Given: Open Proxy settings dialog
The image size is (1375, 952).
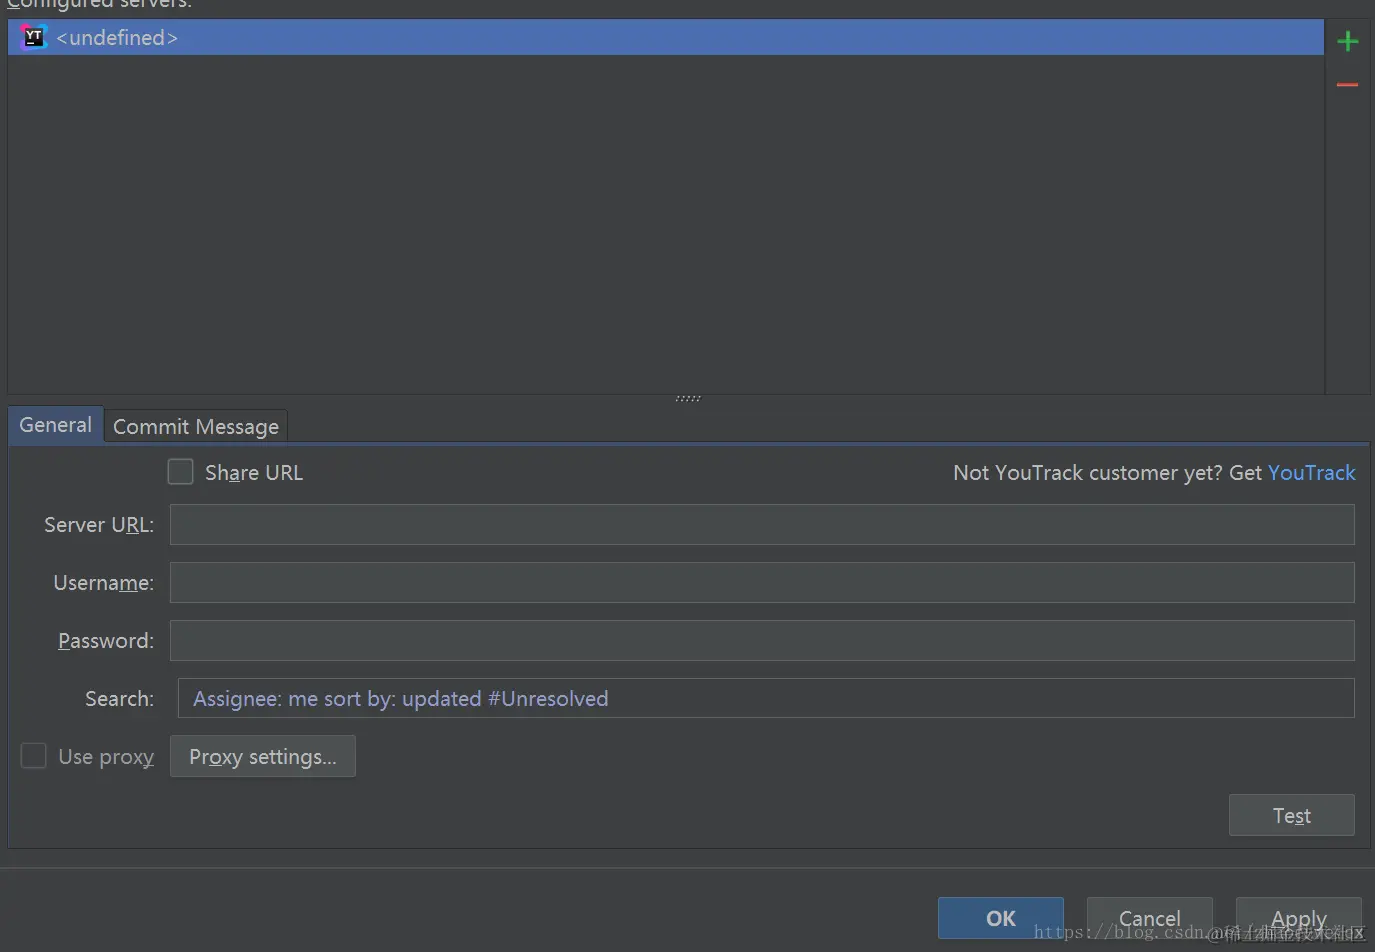Looking at the screenshot, I should (x=263, y=757).
